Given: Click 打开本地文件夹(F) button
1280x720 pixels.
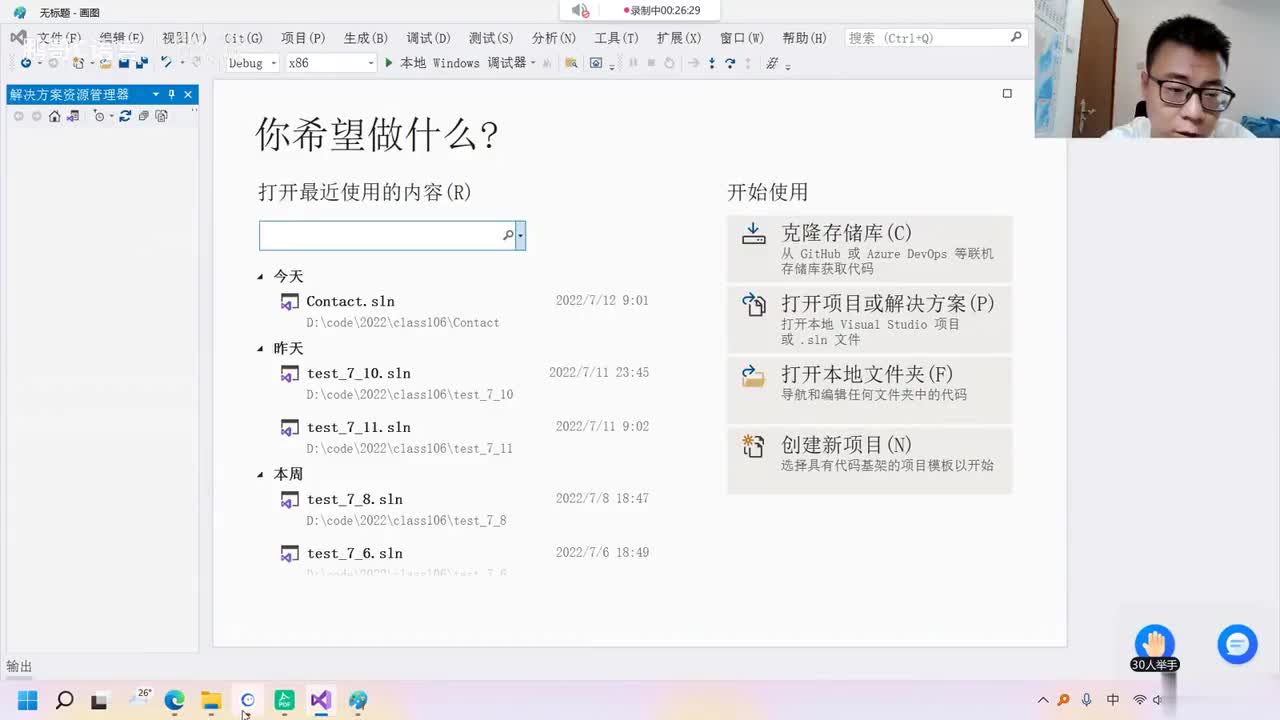Looking at the screenshot, I should [x=869, y=390].
